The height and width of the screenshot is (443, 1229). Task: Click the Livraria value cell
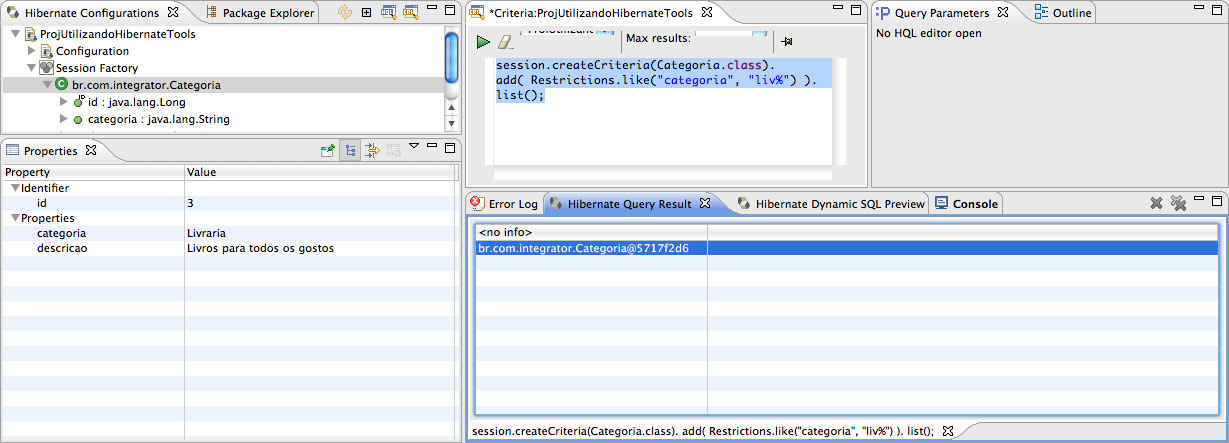coord(206,232)
